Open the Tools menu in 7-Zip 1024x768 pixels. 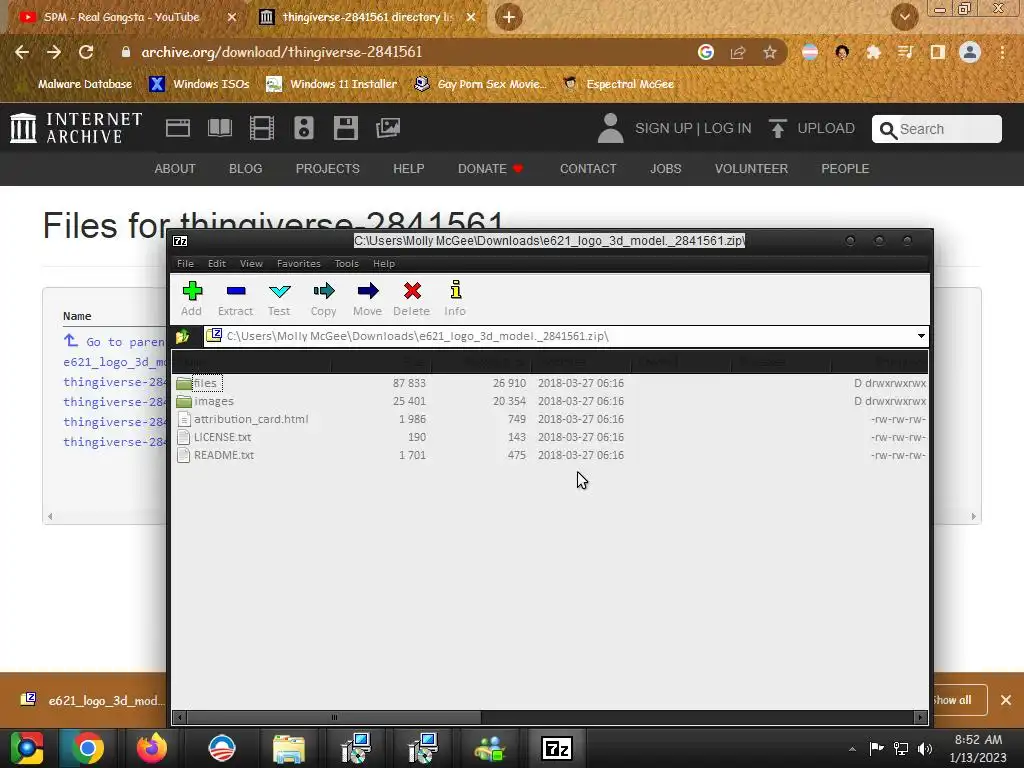tap(346, 264)
